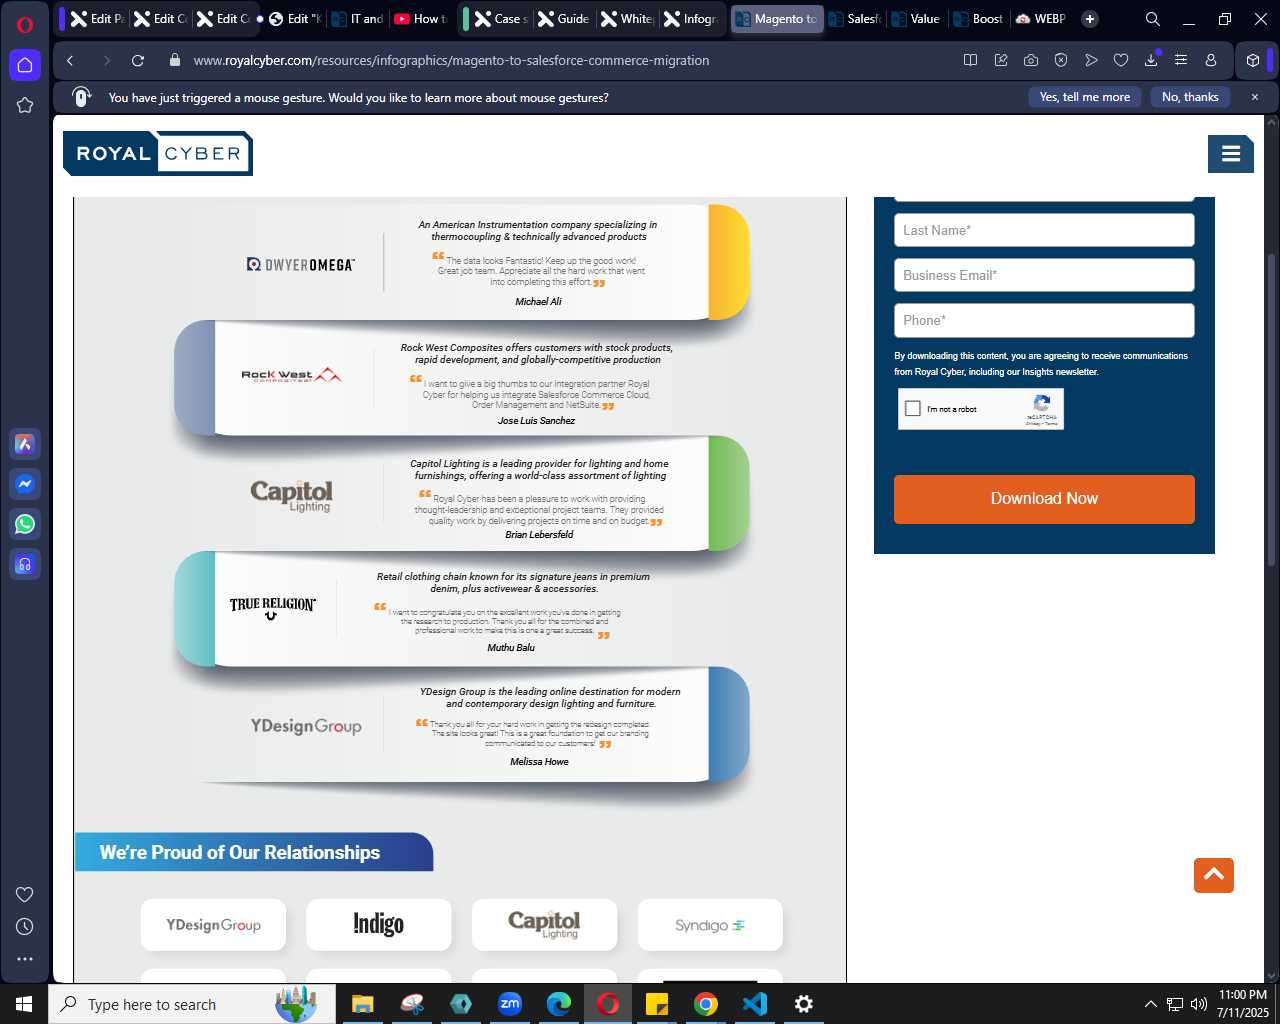Search tabs with magnifier icon
This screenshot has height=1024, width=1280.
pos(1153,19)
